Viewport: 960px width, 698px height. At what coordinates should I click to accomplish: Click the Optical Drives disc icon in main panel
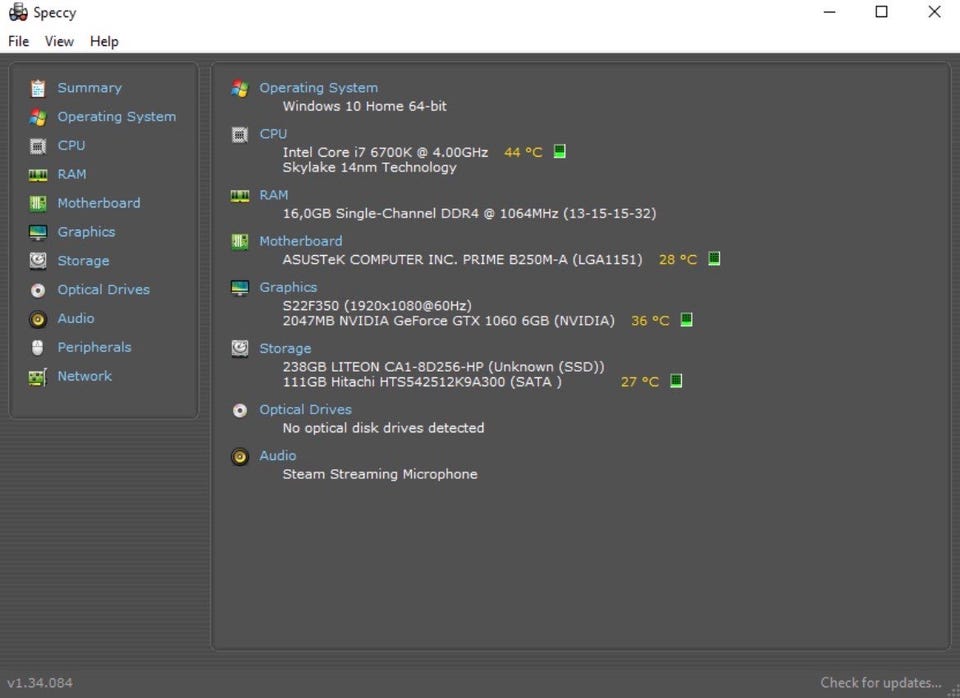(x=240, y=410)
